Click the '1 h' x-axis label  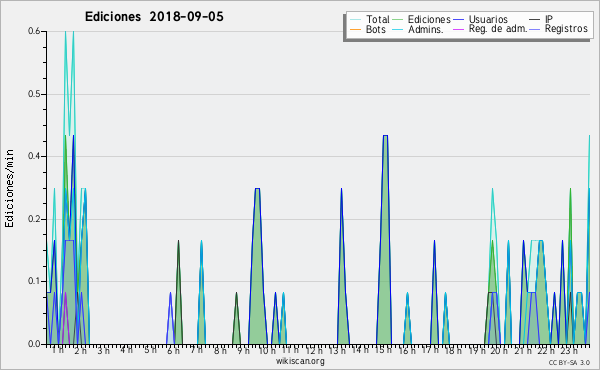click(x=58, y=350)
